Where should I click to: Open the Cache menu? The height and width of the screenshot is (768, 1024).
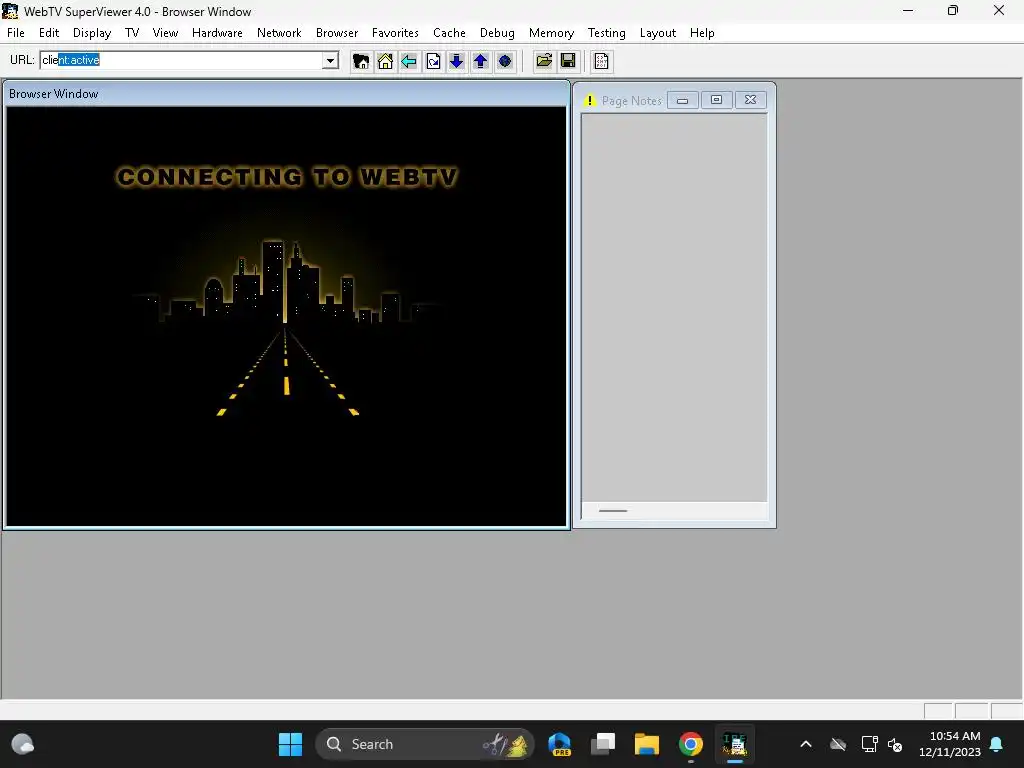(x=449, y=33)
